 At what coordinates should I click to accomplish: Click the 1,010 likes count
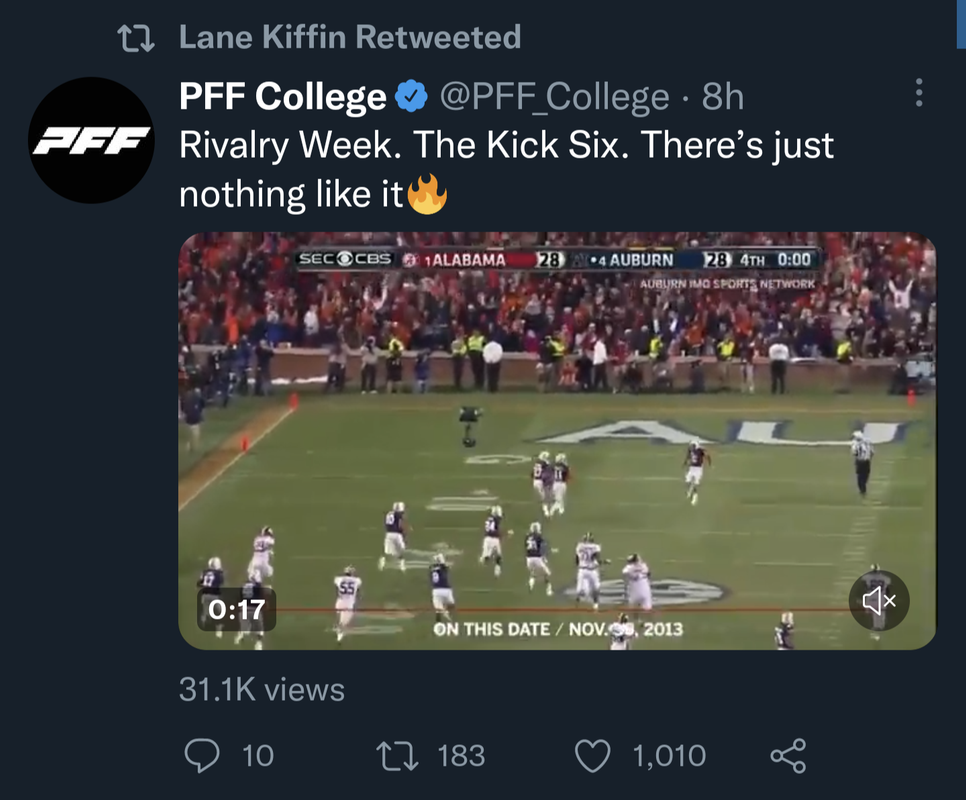coord(669,756)
